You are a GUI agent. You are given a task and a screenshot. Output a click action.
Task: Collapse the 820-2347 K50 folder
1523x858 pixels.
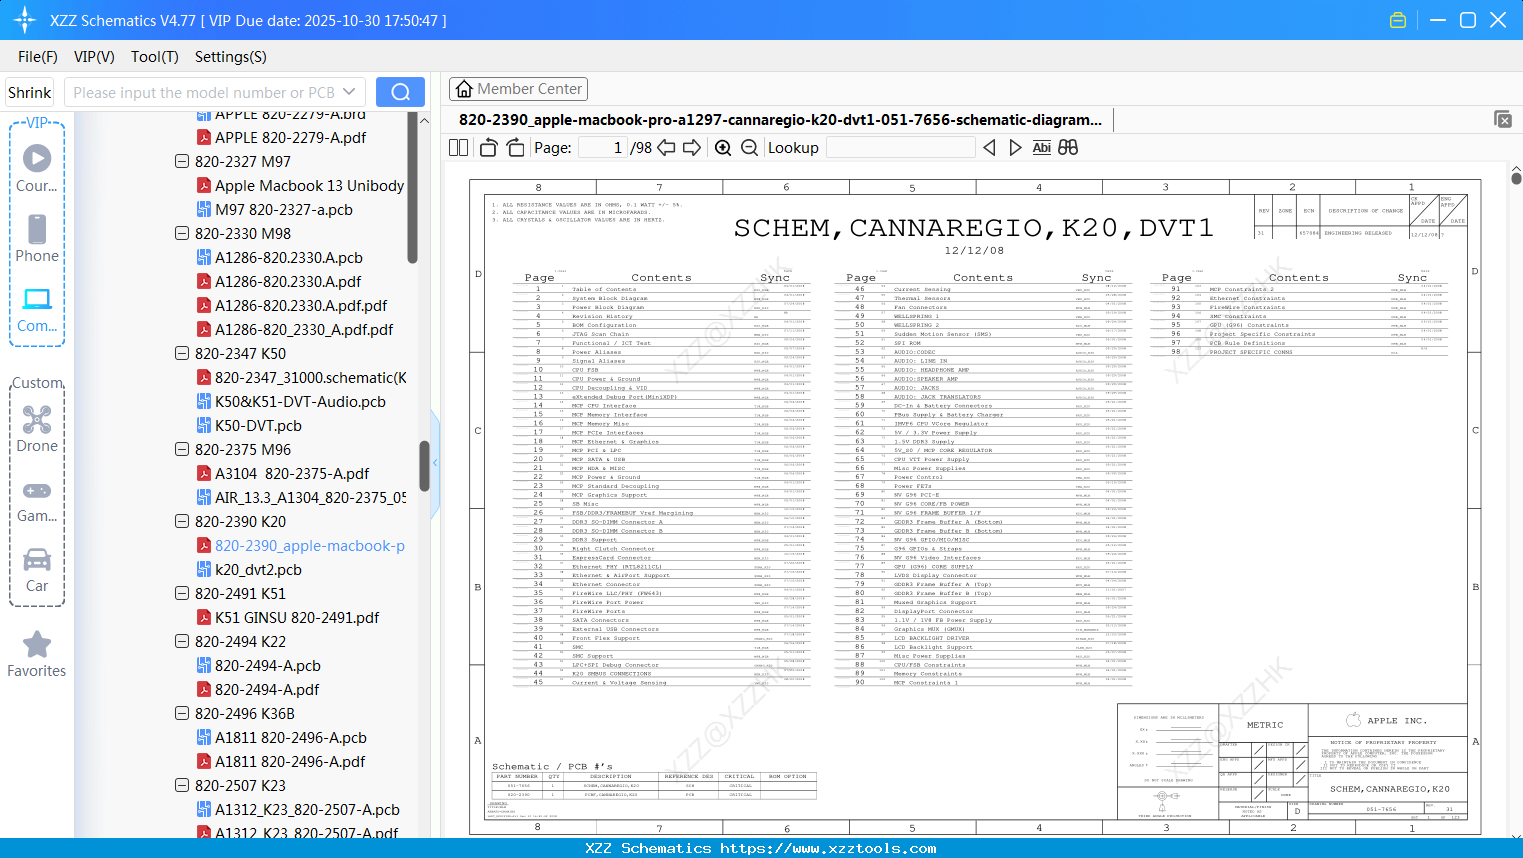(x=182, y=353)
